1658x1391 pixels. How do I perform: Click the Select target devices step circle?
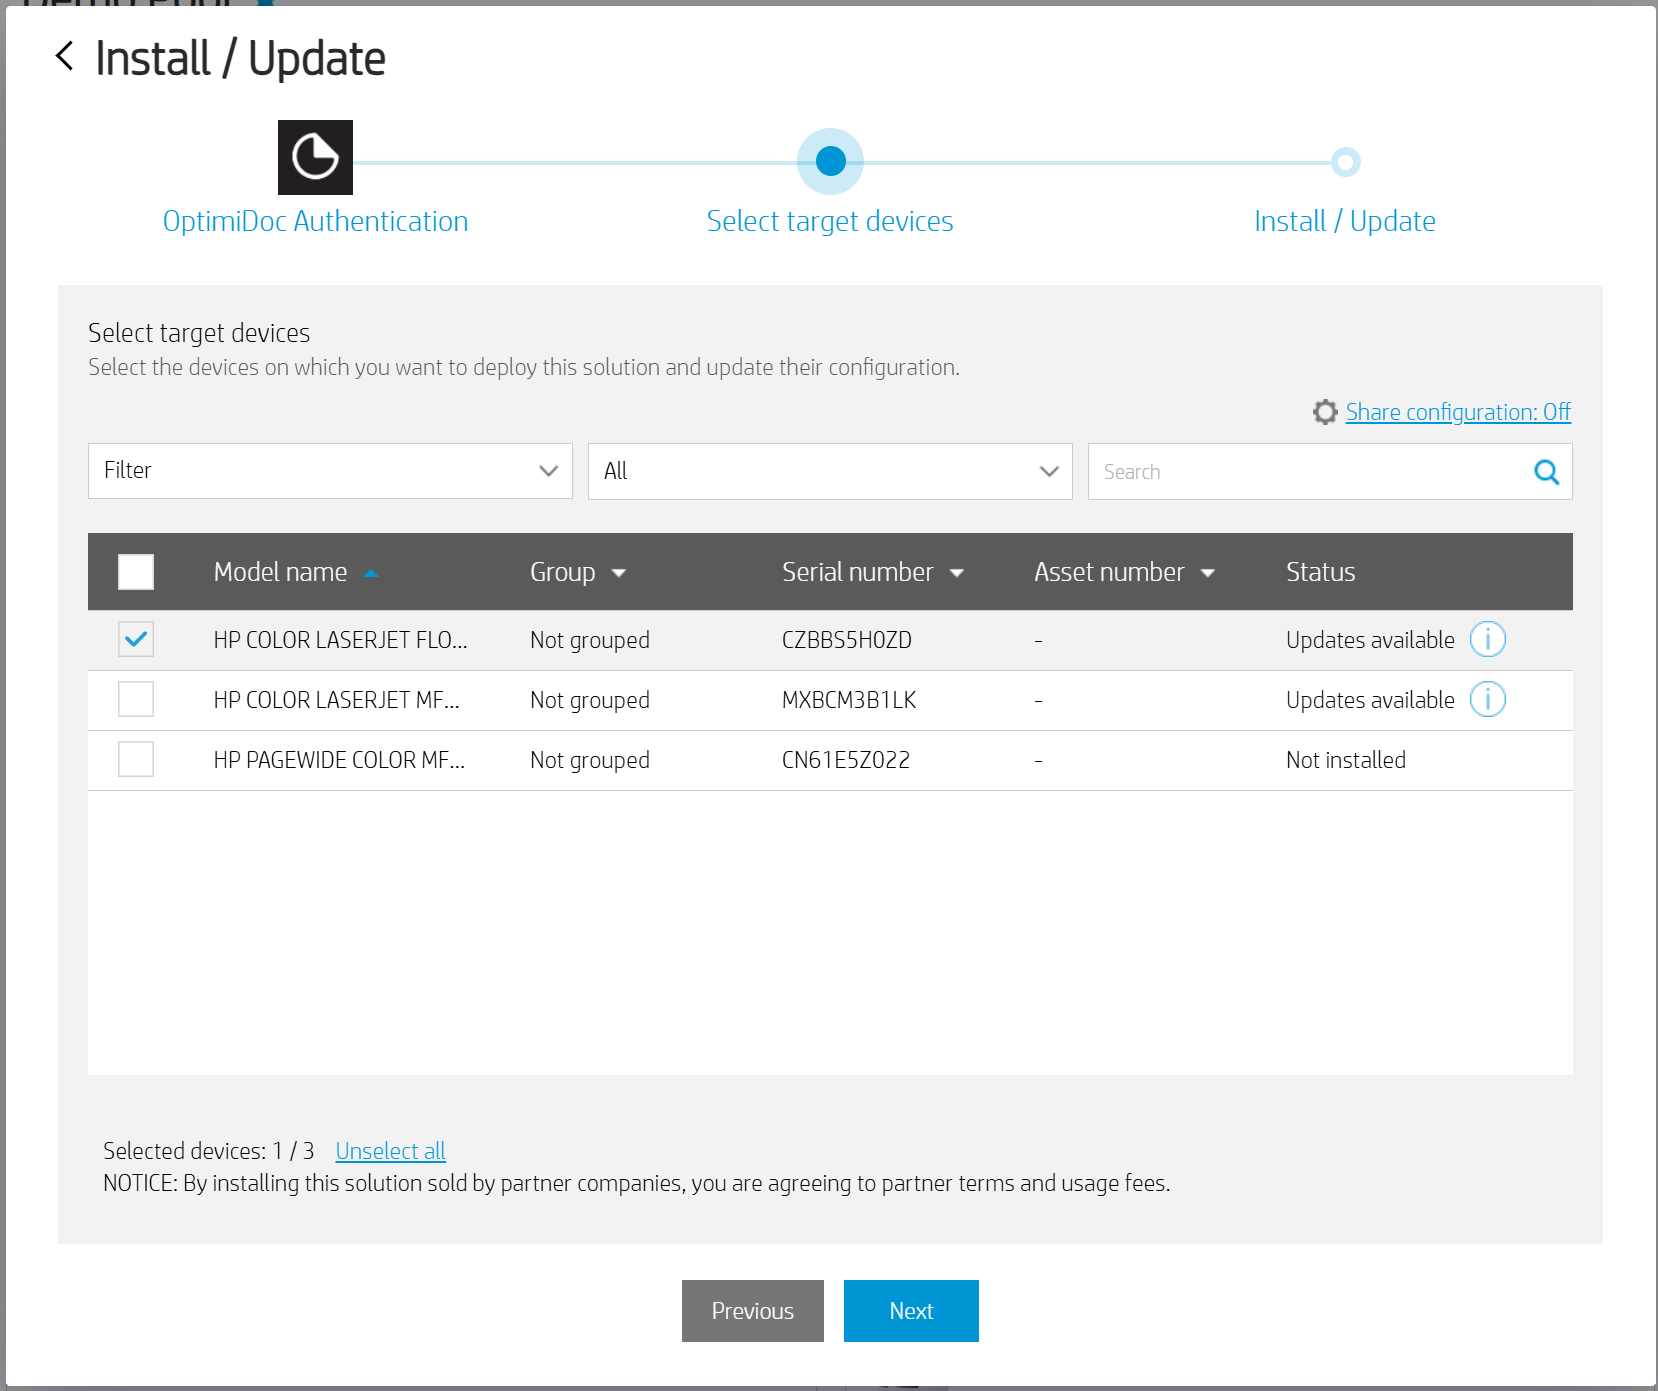tap(830, 161)
